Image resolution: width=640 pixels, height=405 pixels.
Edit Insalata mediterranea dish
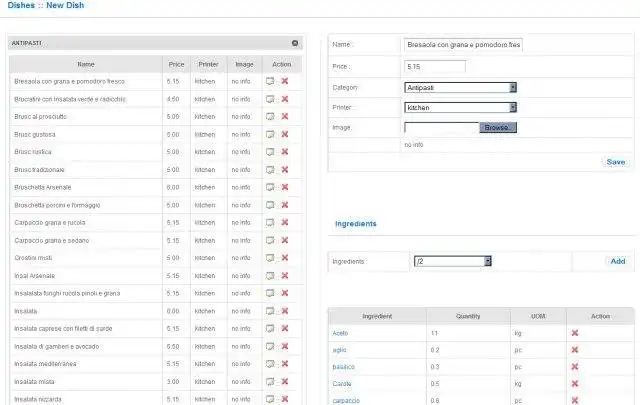(270, 364)
